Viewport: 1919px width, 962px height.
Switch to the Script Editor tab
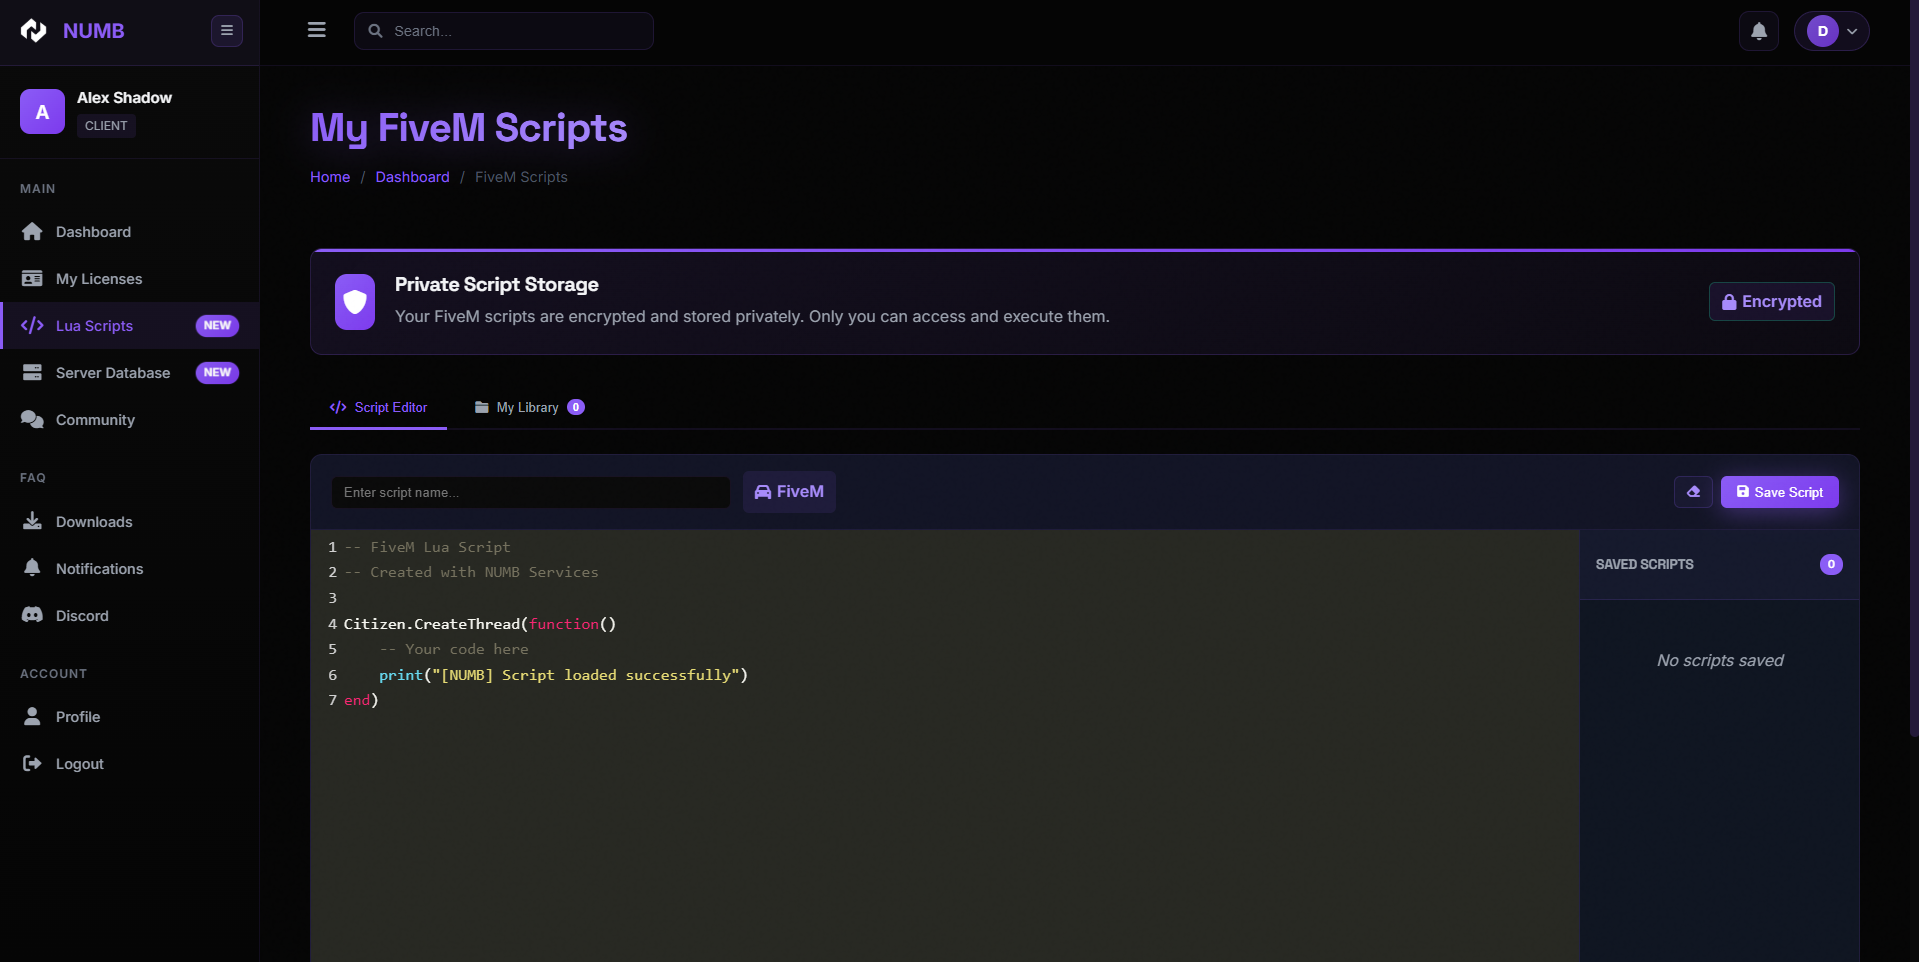tap(378, 408)
